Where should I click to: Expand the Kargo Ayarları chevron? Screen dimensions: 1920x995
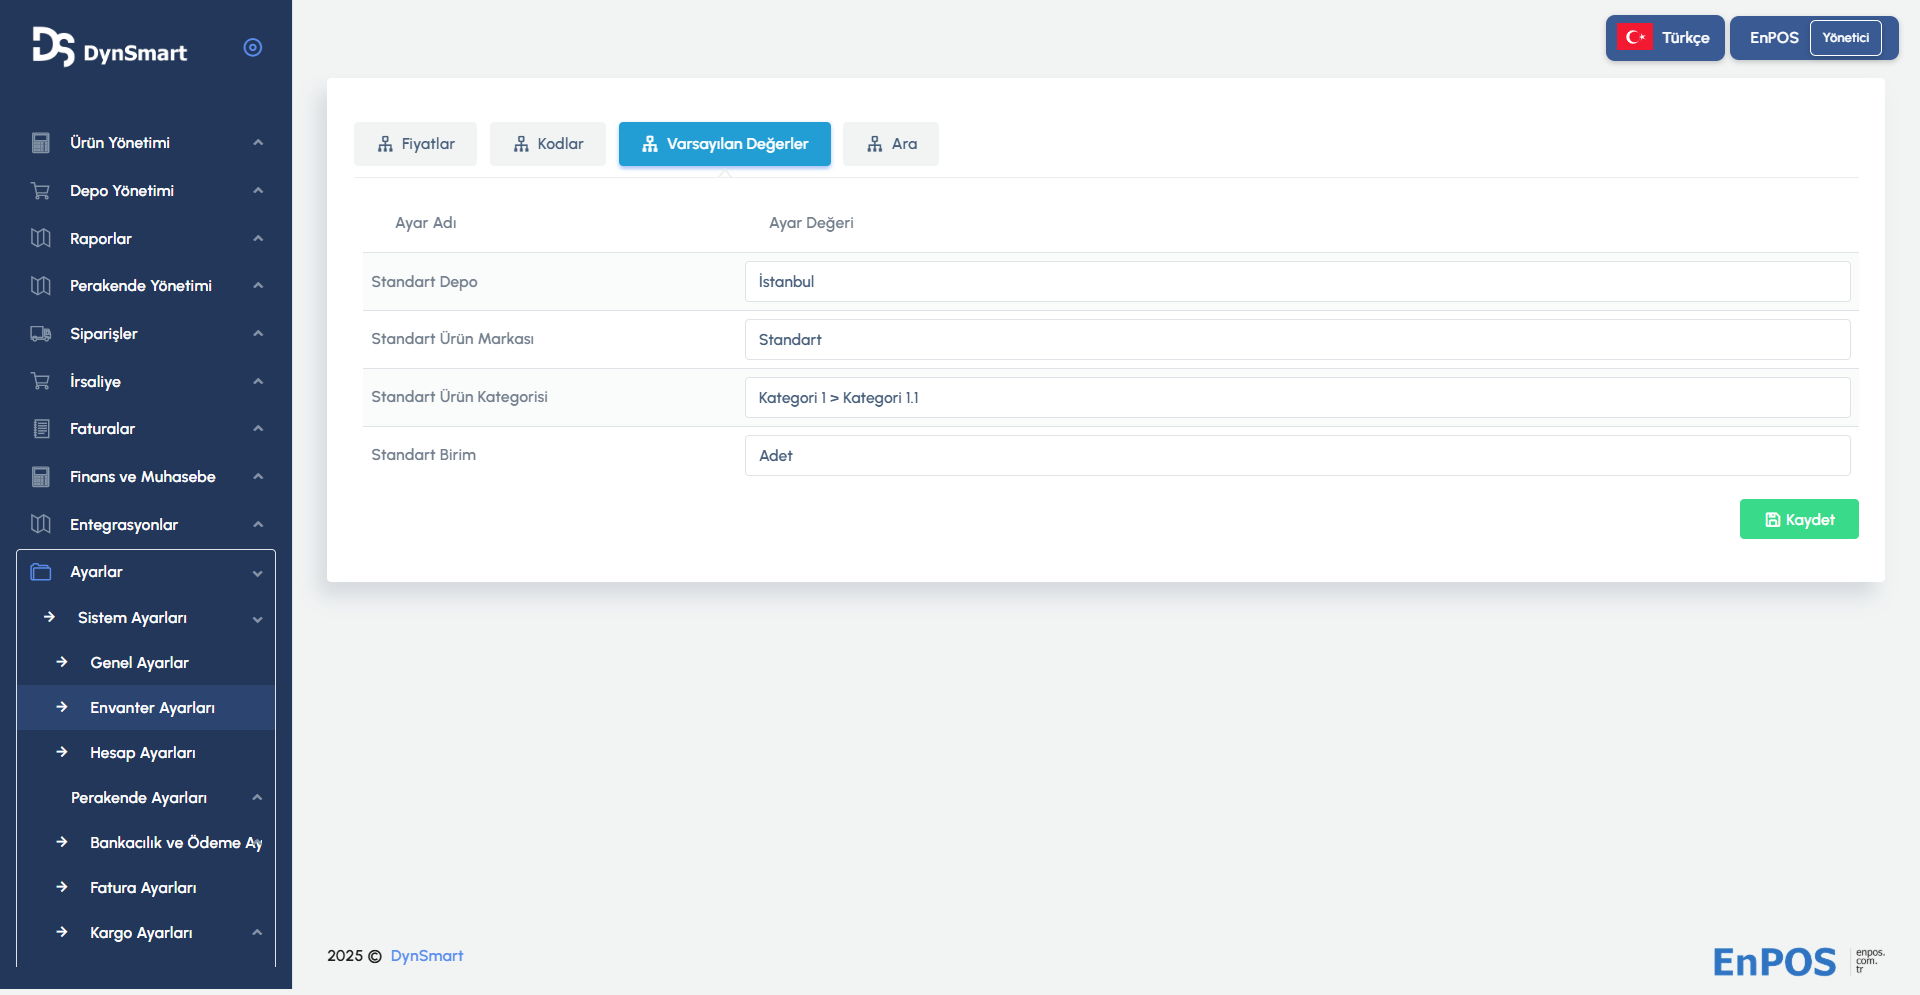click(x=257, y=933)
